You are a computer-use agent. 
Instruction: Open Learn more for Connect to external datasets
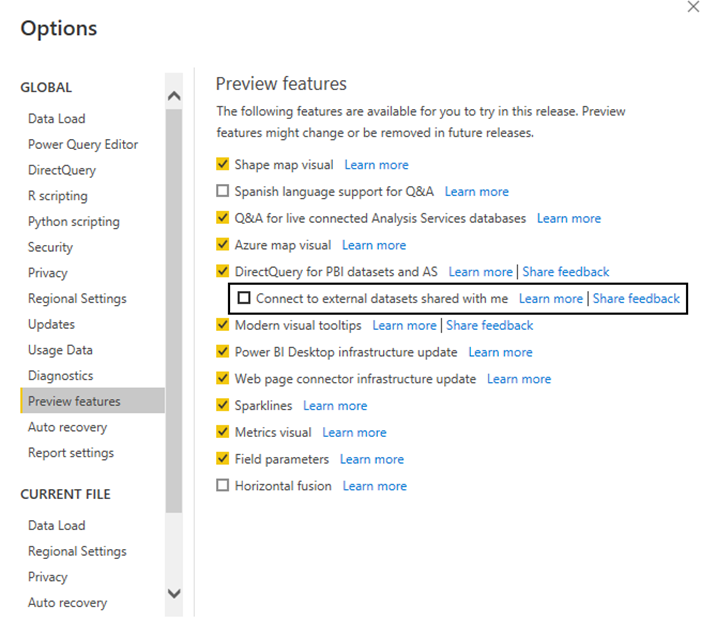[551, 299]
